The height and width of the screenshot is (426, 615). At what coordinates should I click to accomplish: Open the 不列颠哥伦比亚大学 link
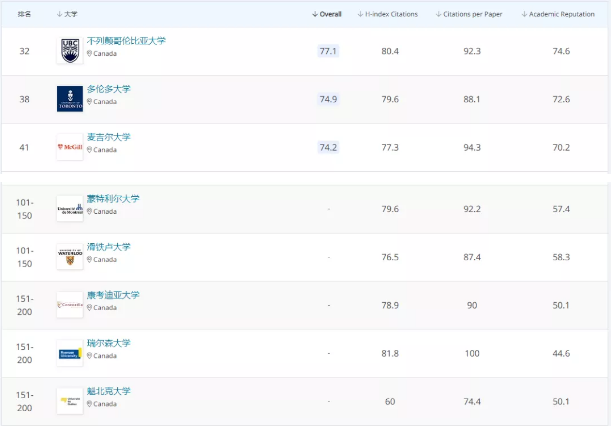[126, 41]
